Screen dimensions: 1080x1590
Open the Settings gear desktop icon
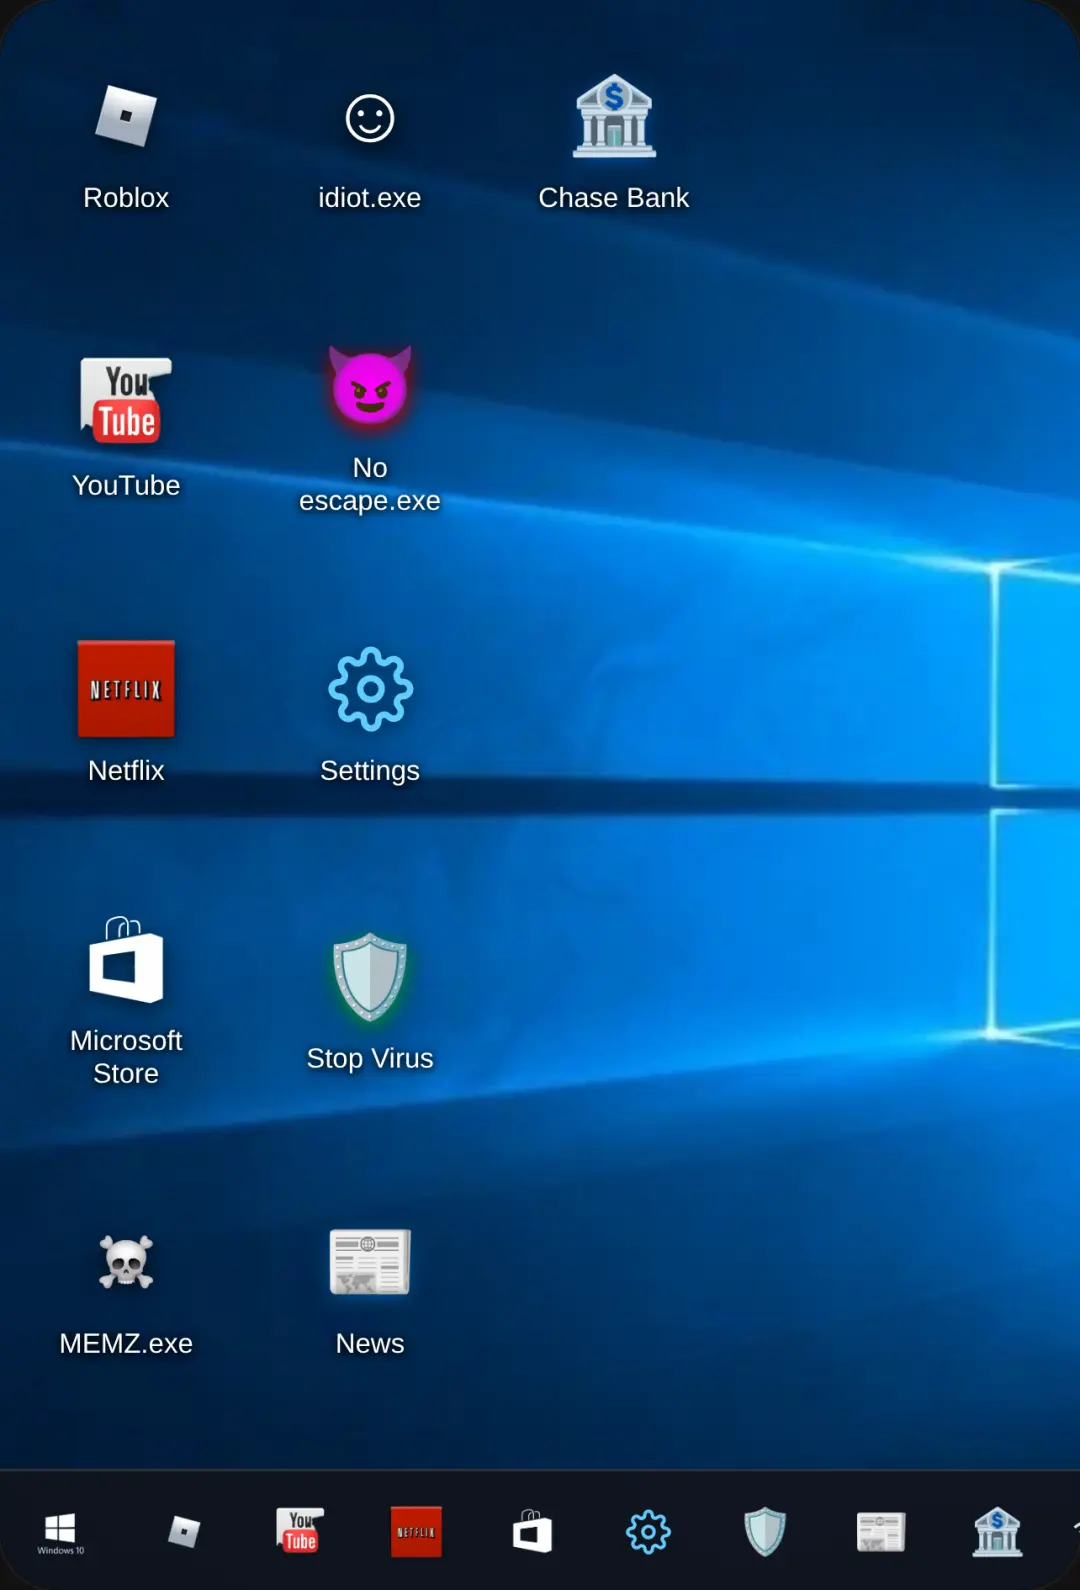pos(370,689)
